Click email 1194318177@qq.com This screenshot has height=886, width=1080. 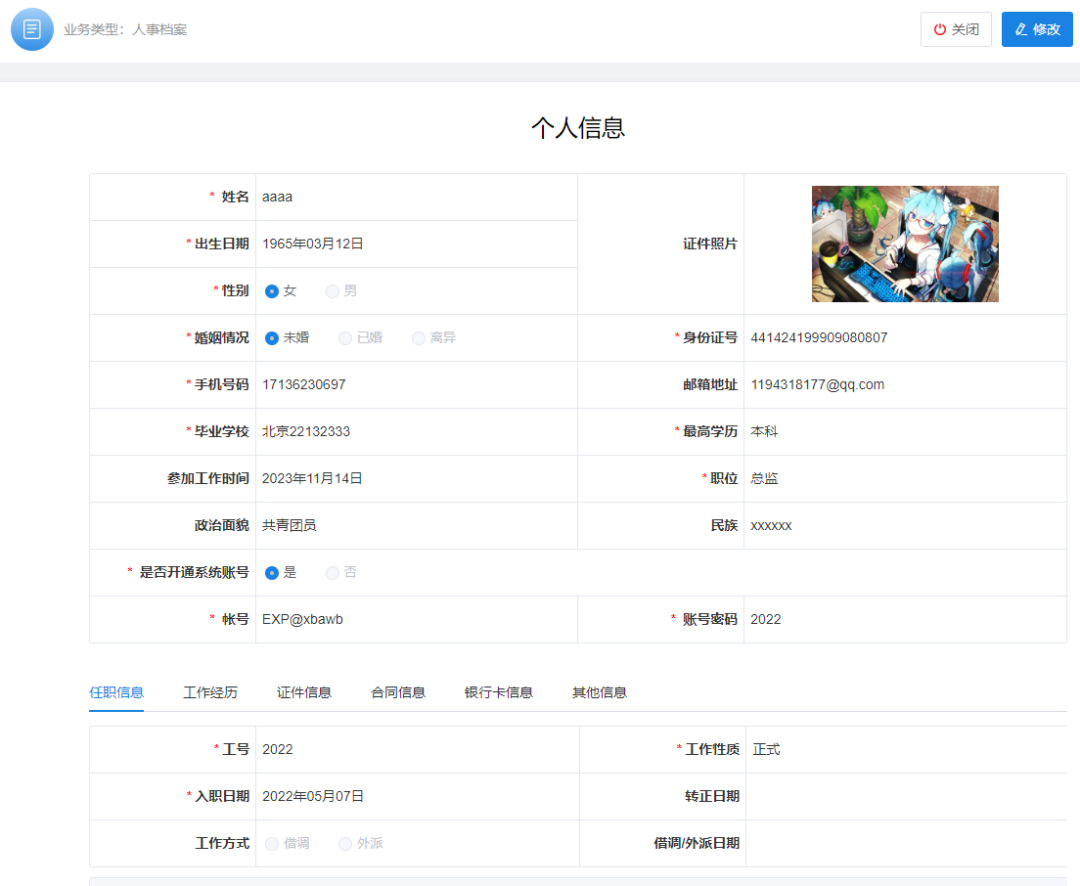point(818,384)
